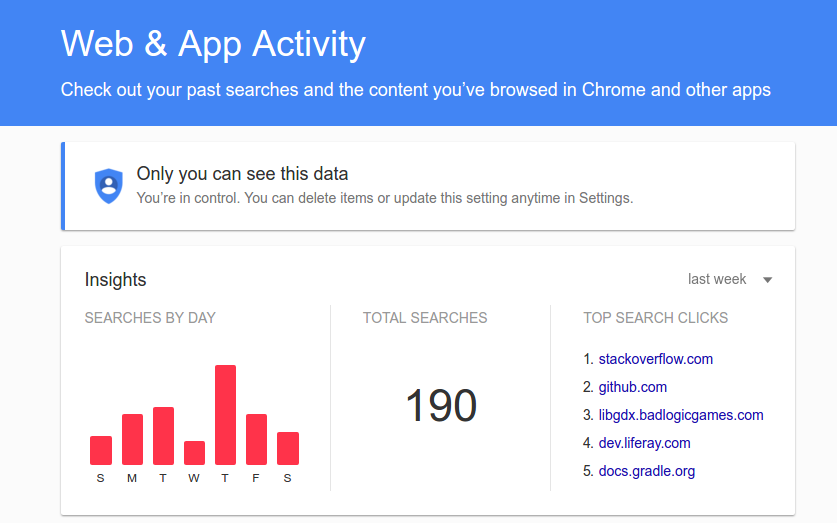Click the Tuesday bar in chart
Screen dimensions: 837x523
coord(163,436)
